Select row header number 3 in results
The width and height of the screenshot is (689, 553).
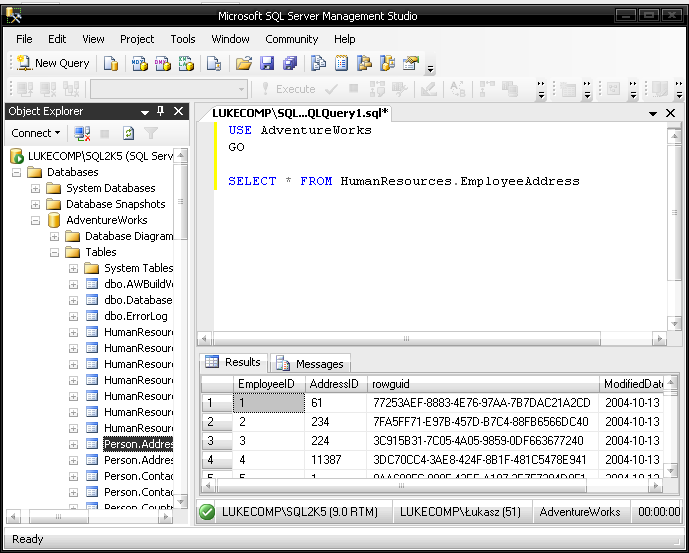(x=217, y=441)
